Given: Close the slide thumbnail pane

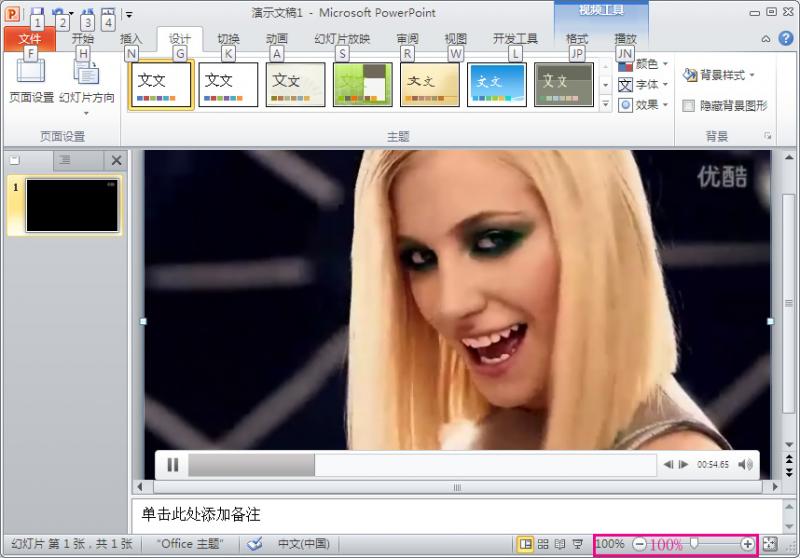Looking at the screenshot, I should [x=116, y=161].
